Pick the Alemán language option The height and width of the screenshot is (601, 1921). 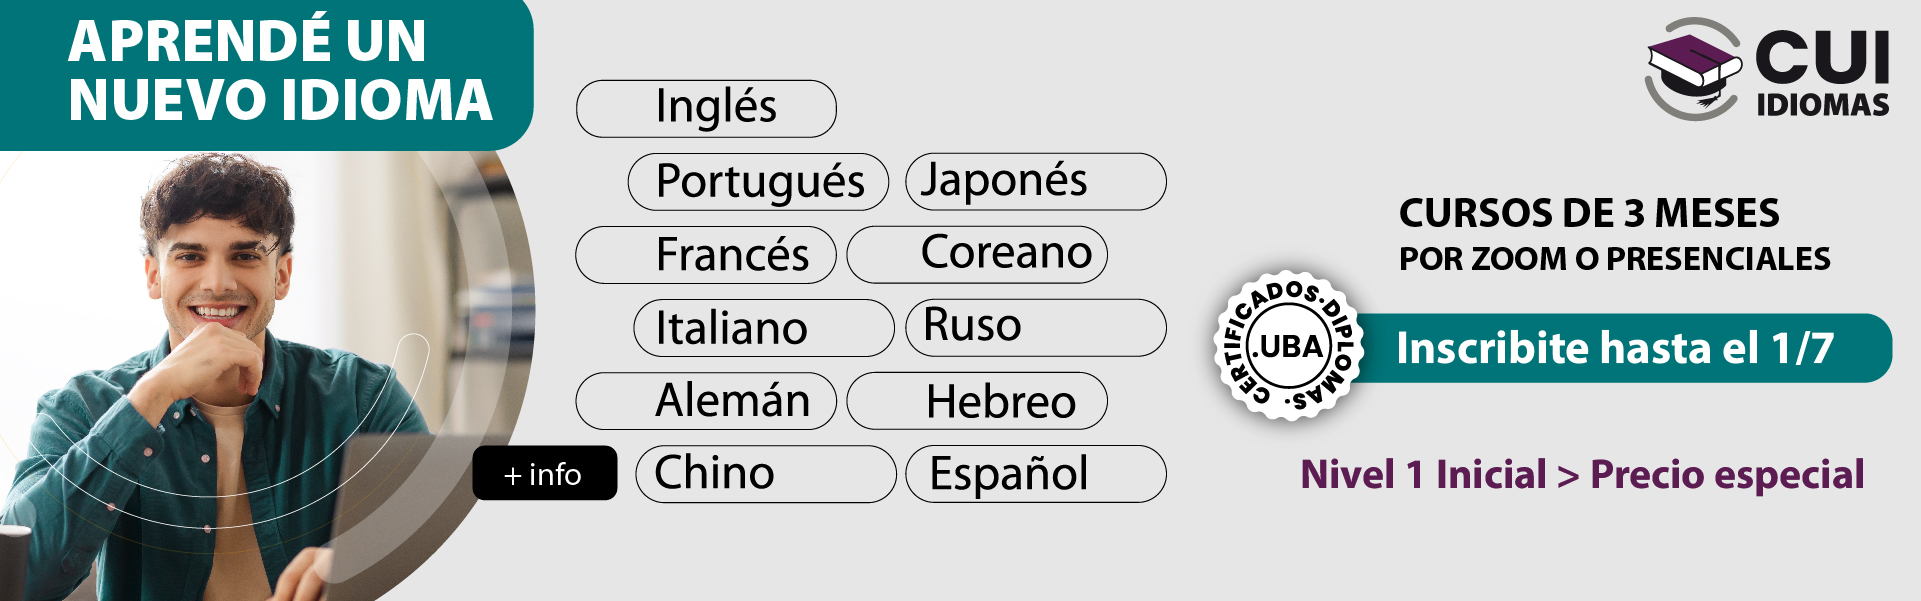pyautogui.click(x=706, y=401)
